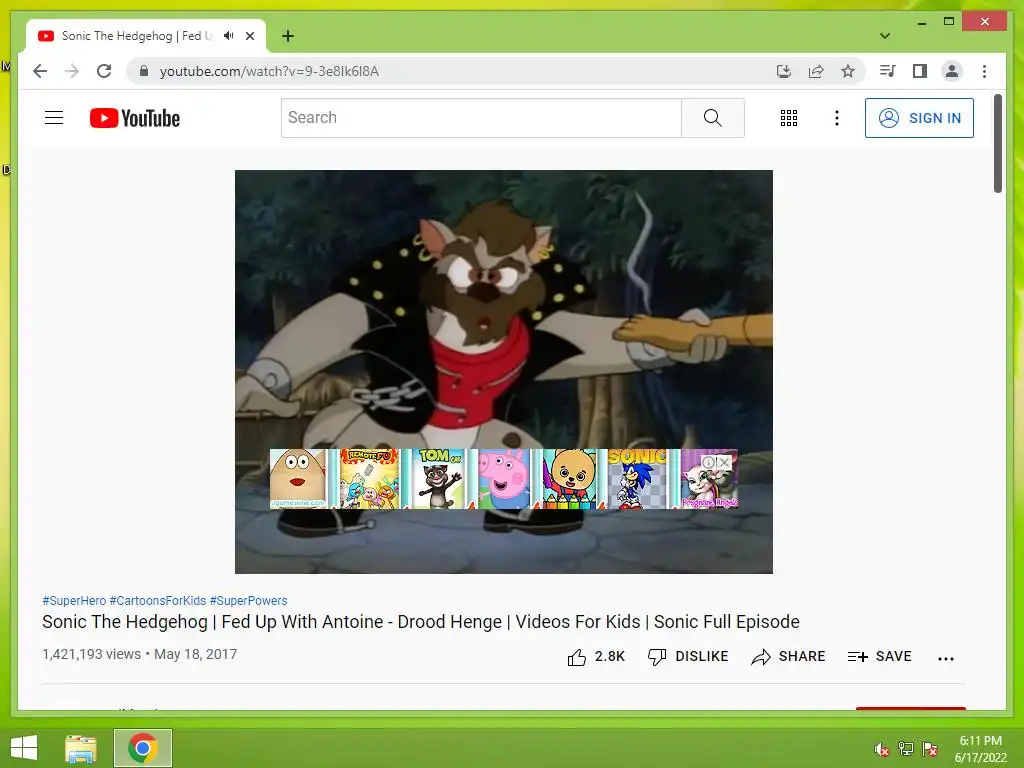Click the bear coloring ad thumbnail

(x=569, y=479)
